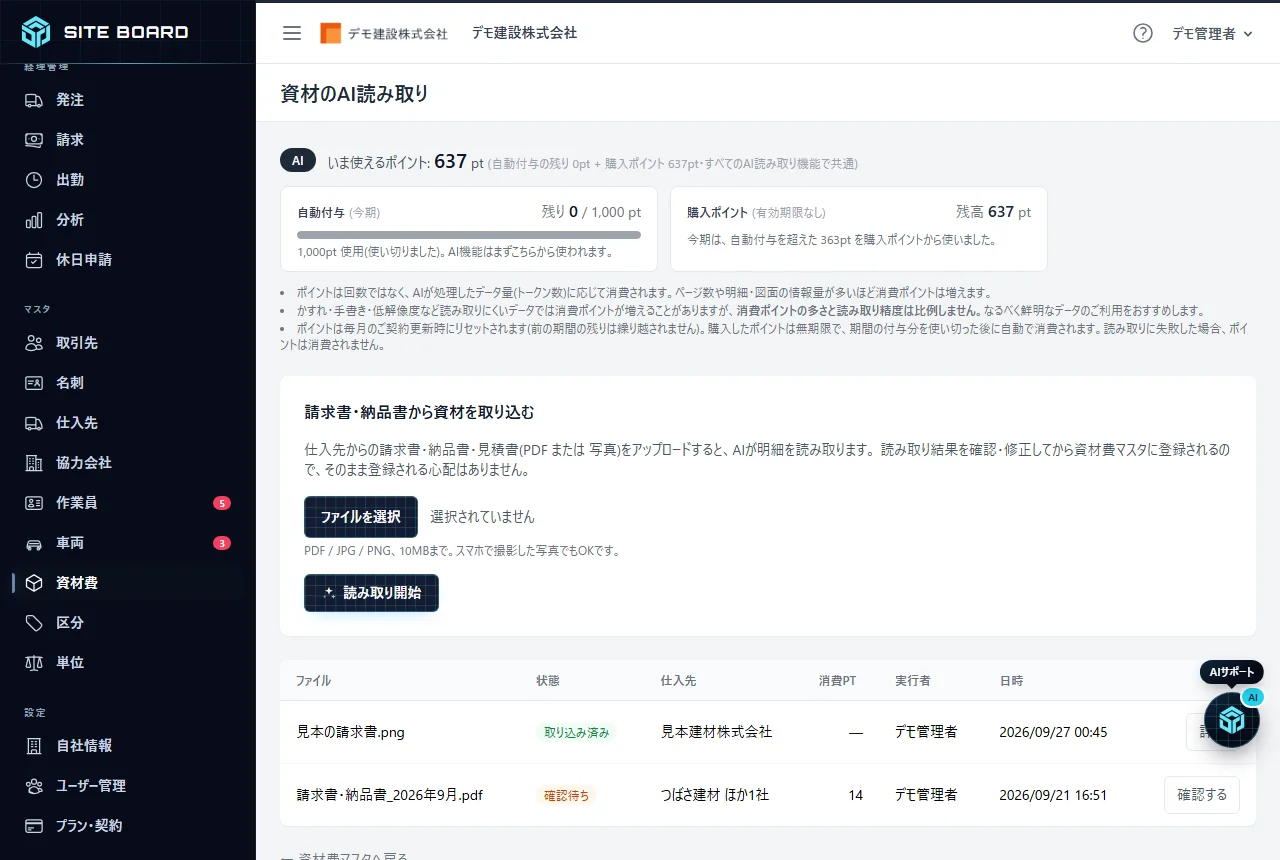This screenshot has width=1280, height=860.
Task: Click the 選択されていません file field text
Action: (482, 517)
